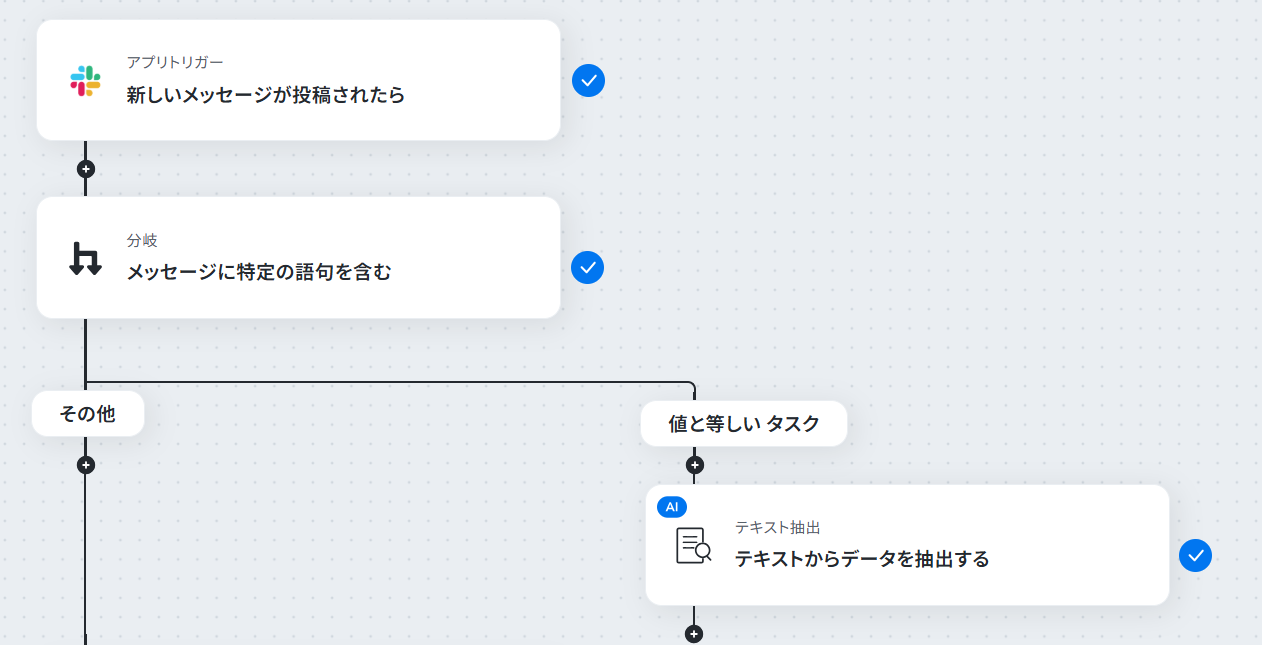Open the テキスト抽出 AI card
The height and width of the screenshot is (645, 1262).
(907, 545)
